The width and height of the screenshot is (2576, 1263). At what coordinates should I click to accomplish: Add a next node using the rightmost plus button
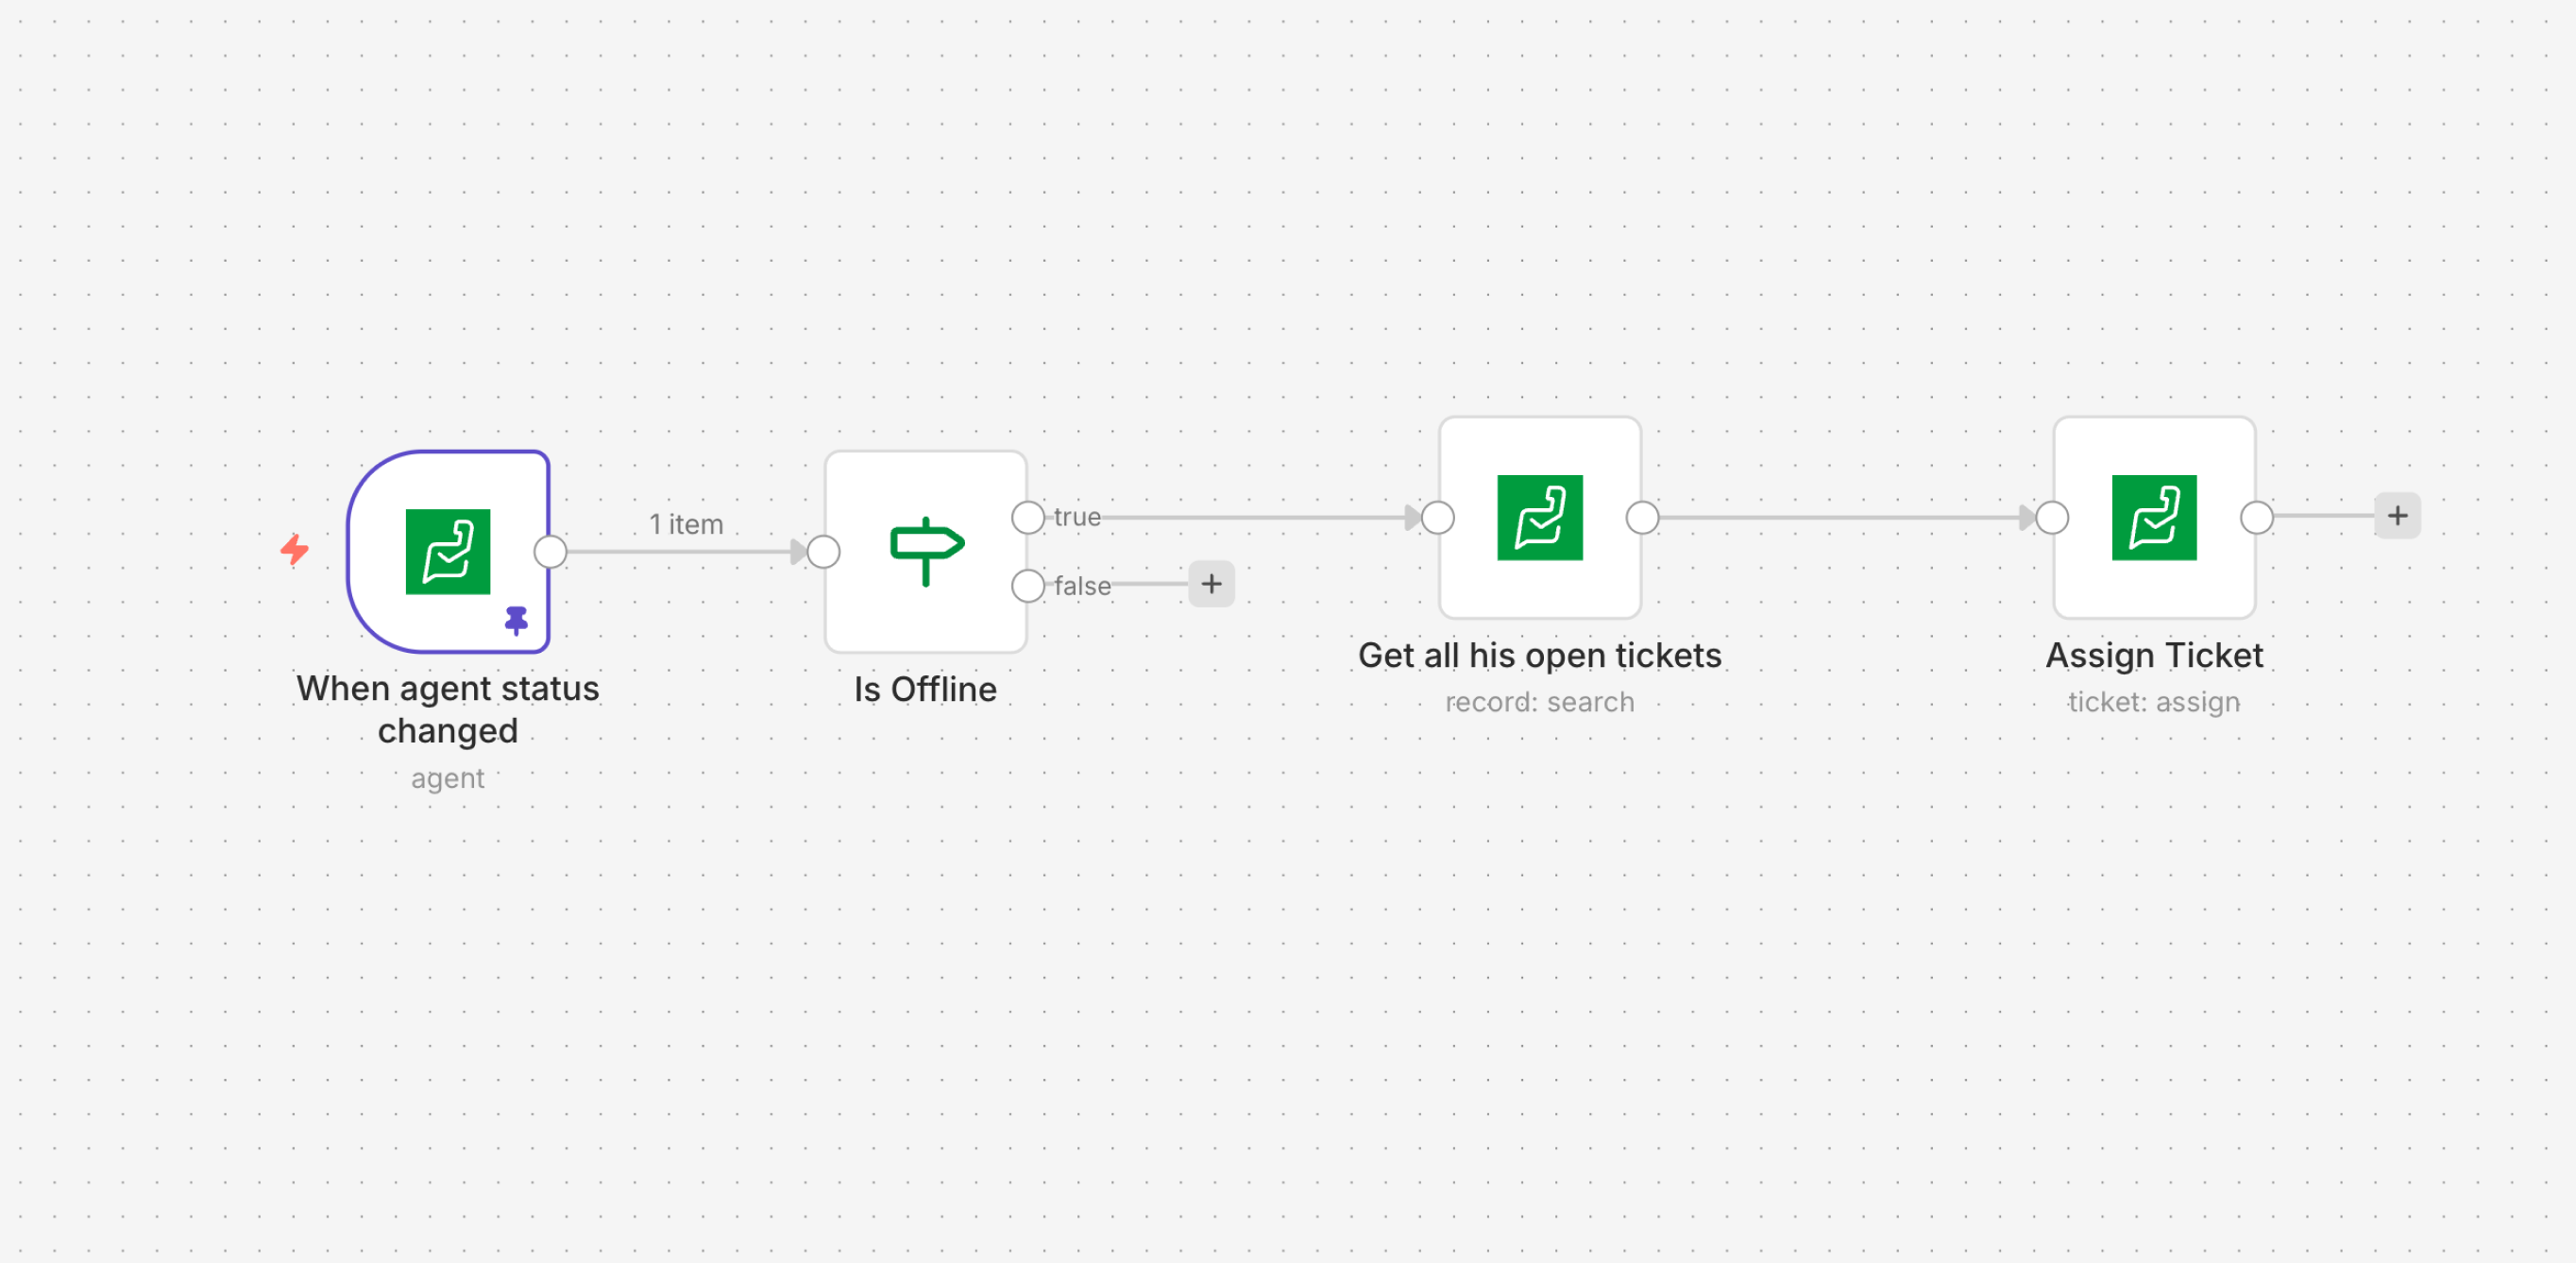click(x=2397, y=515)
